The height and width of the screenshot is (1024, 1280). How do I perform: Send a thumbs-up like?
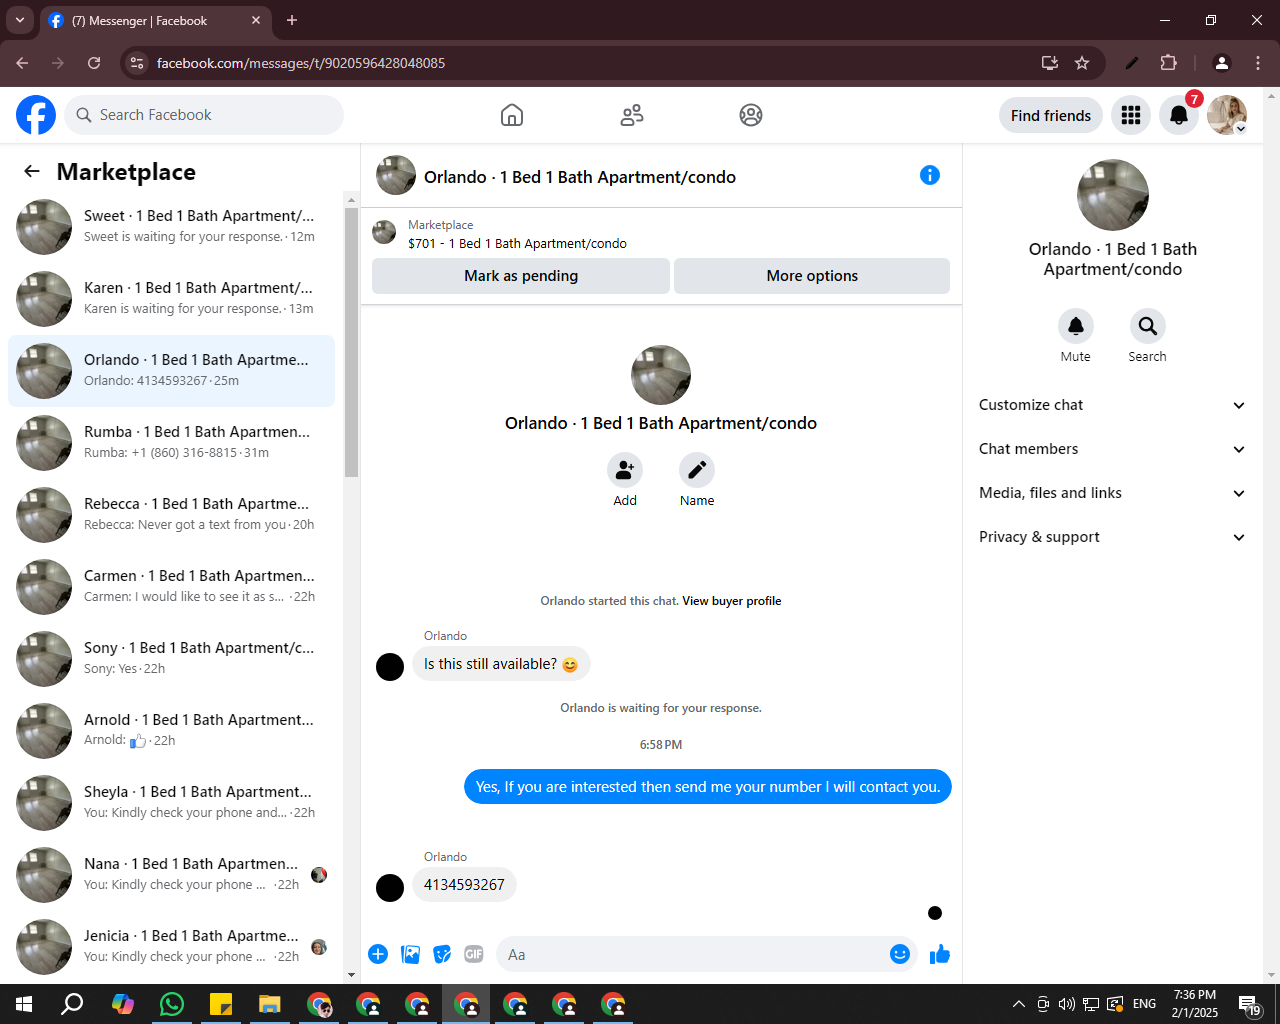point(940,954)
